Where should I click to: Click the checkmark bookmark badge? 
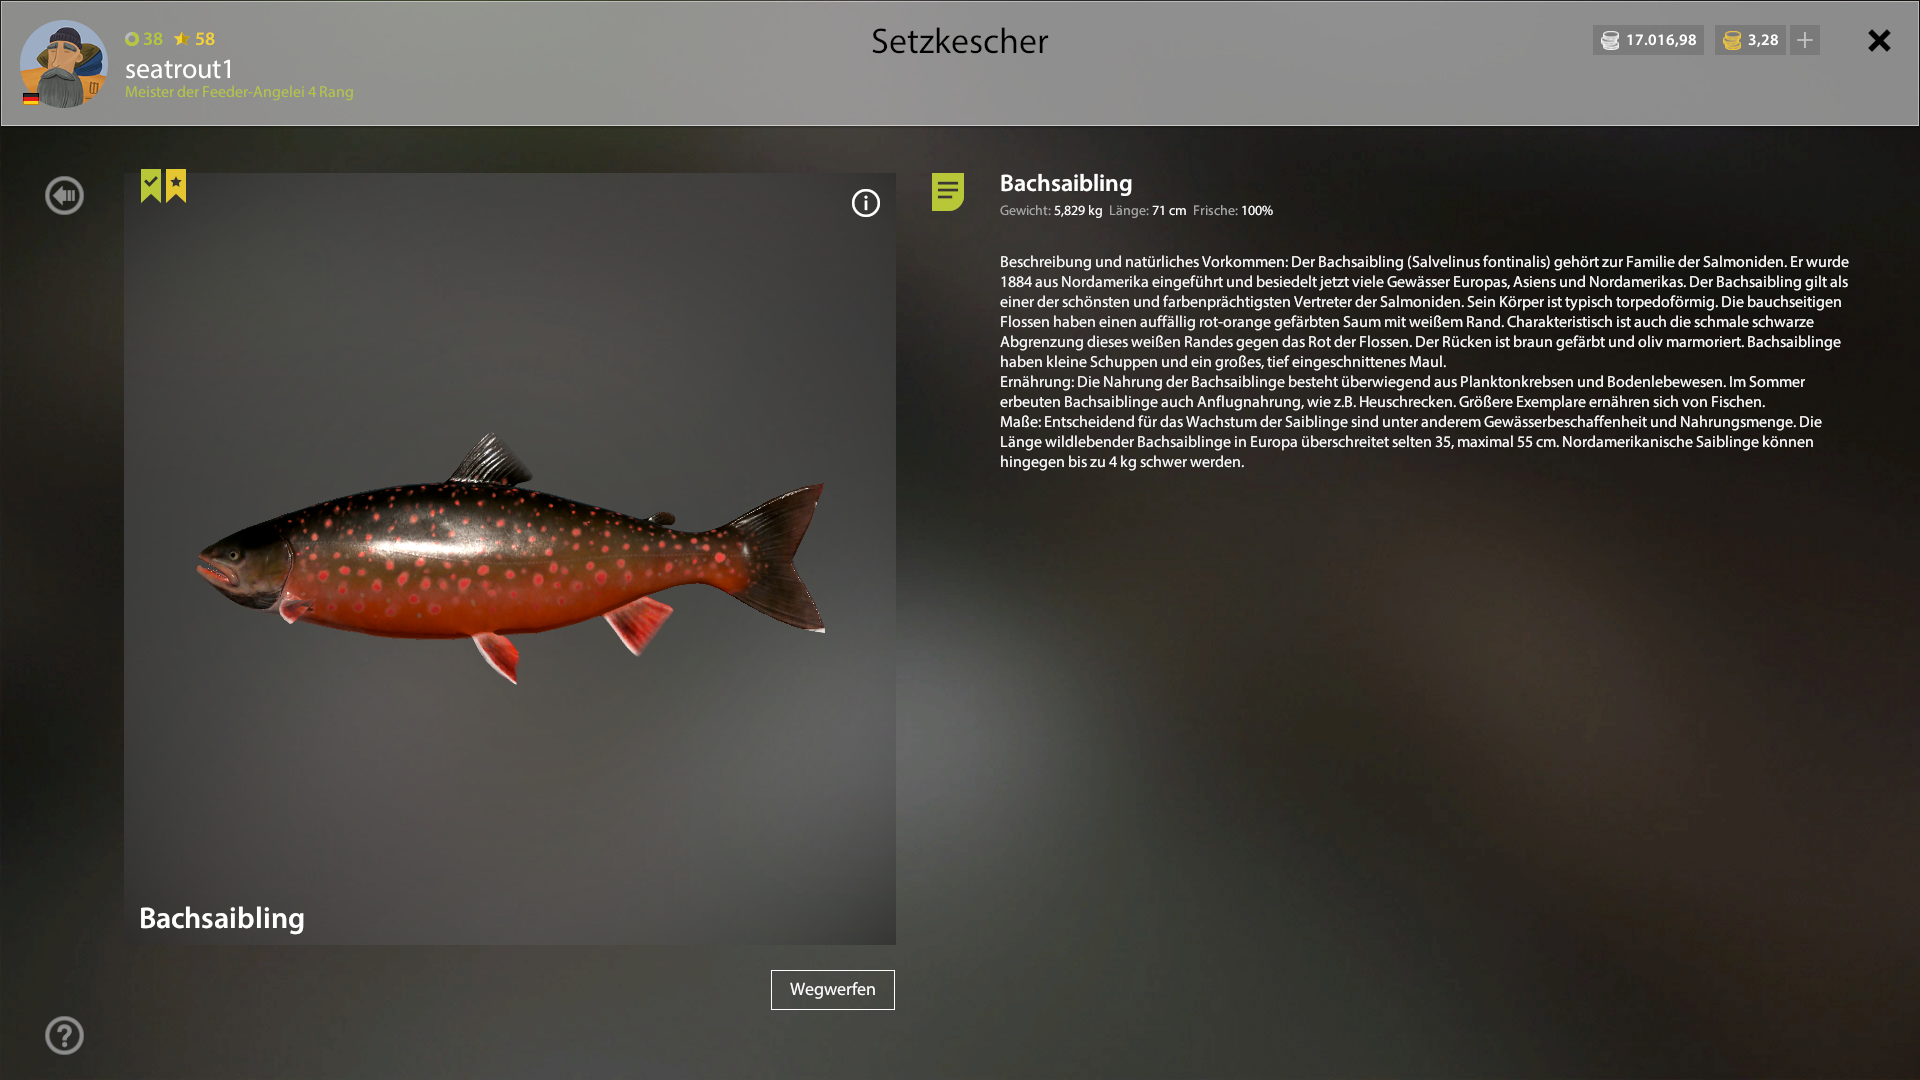[151, 185]
